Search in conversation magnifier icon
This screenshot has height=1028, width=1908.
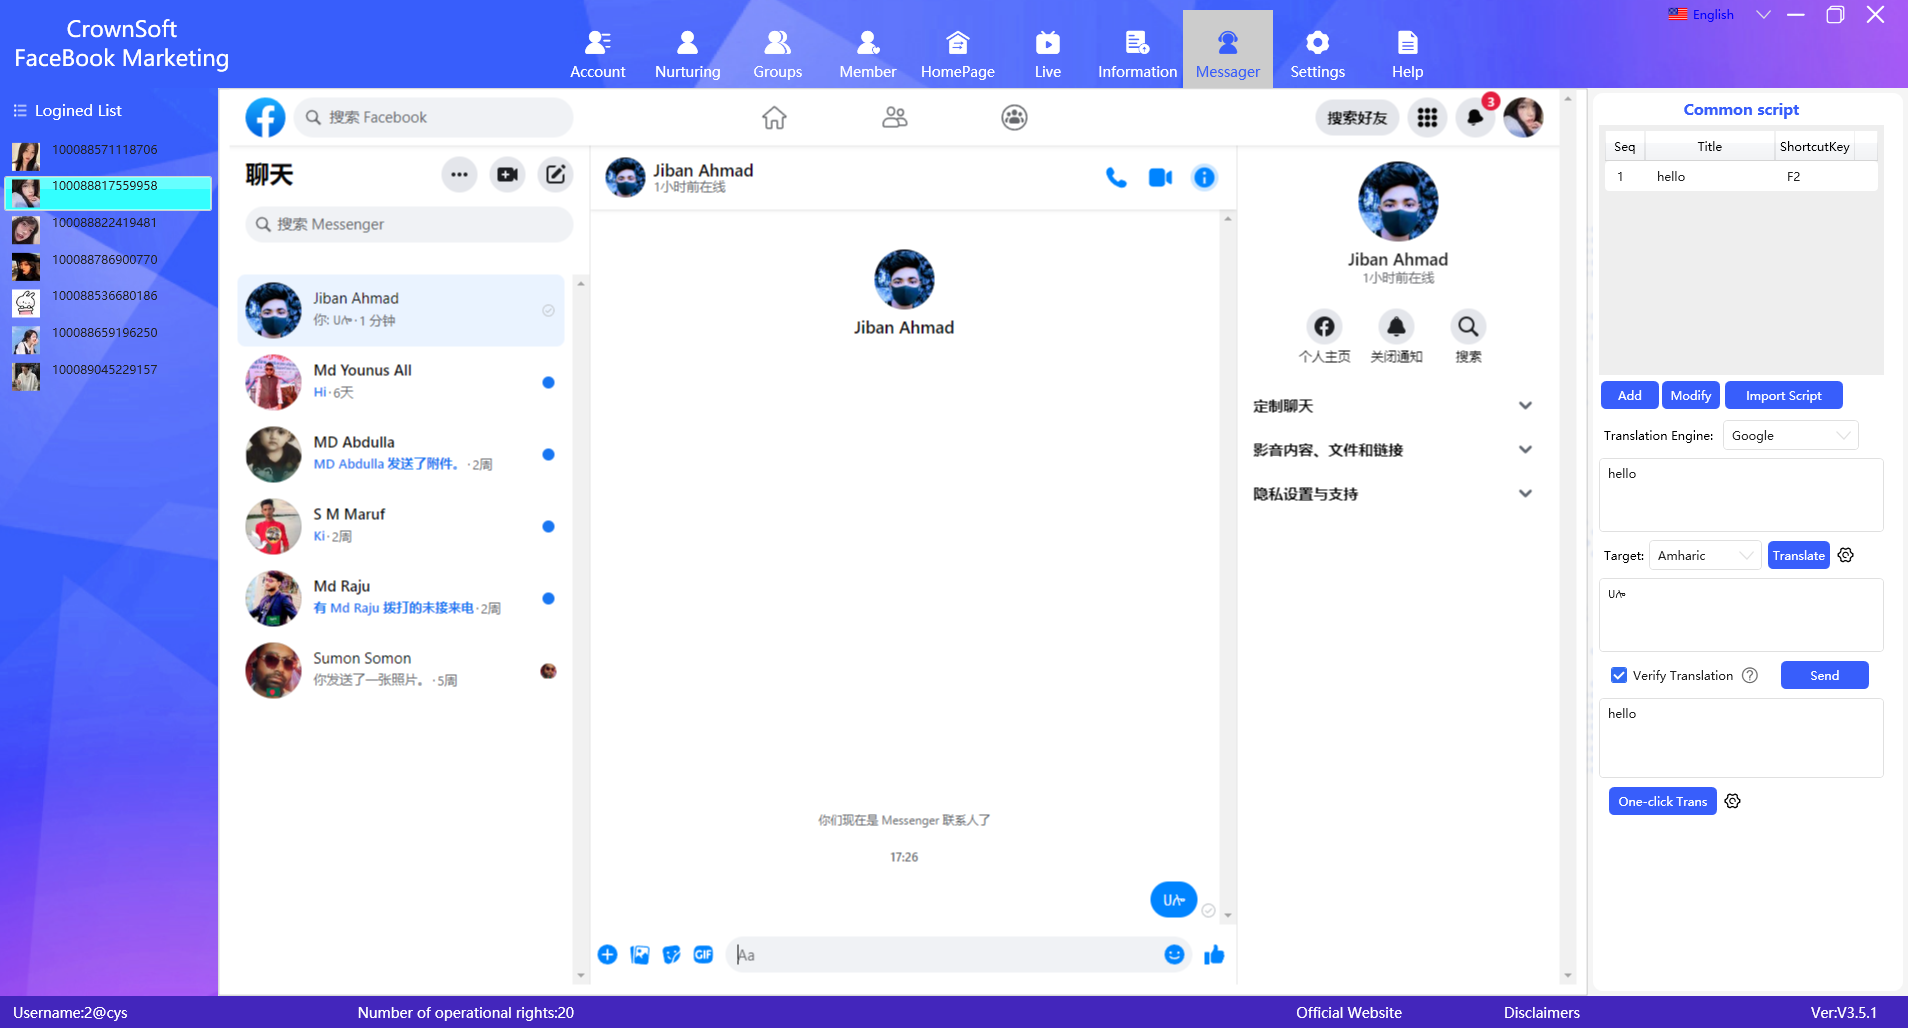[1468, 327]
